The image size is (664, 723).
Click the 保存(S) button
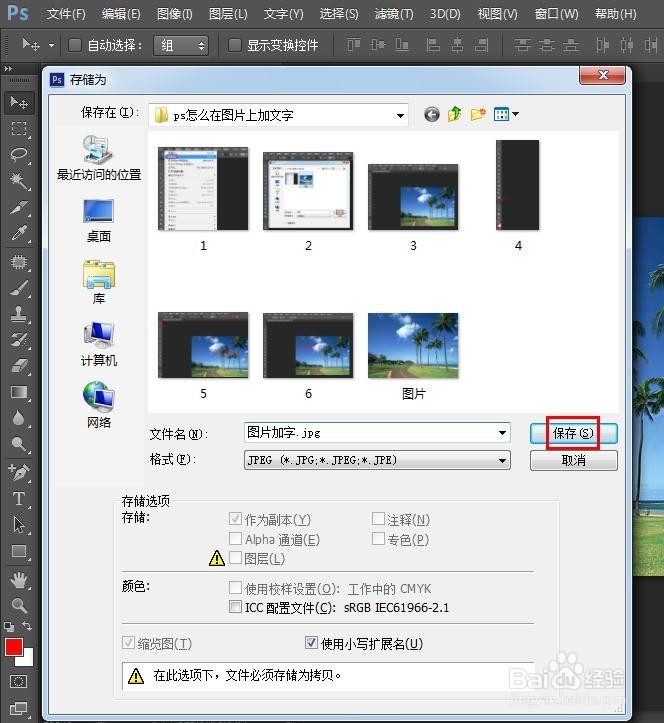coord(573,433)
